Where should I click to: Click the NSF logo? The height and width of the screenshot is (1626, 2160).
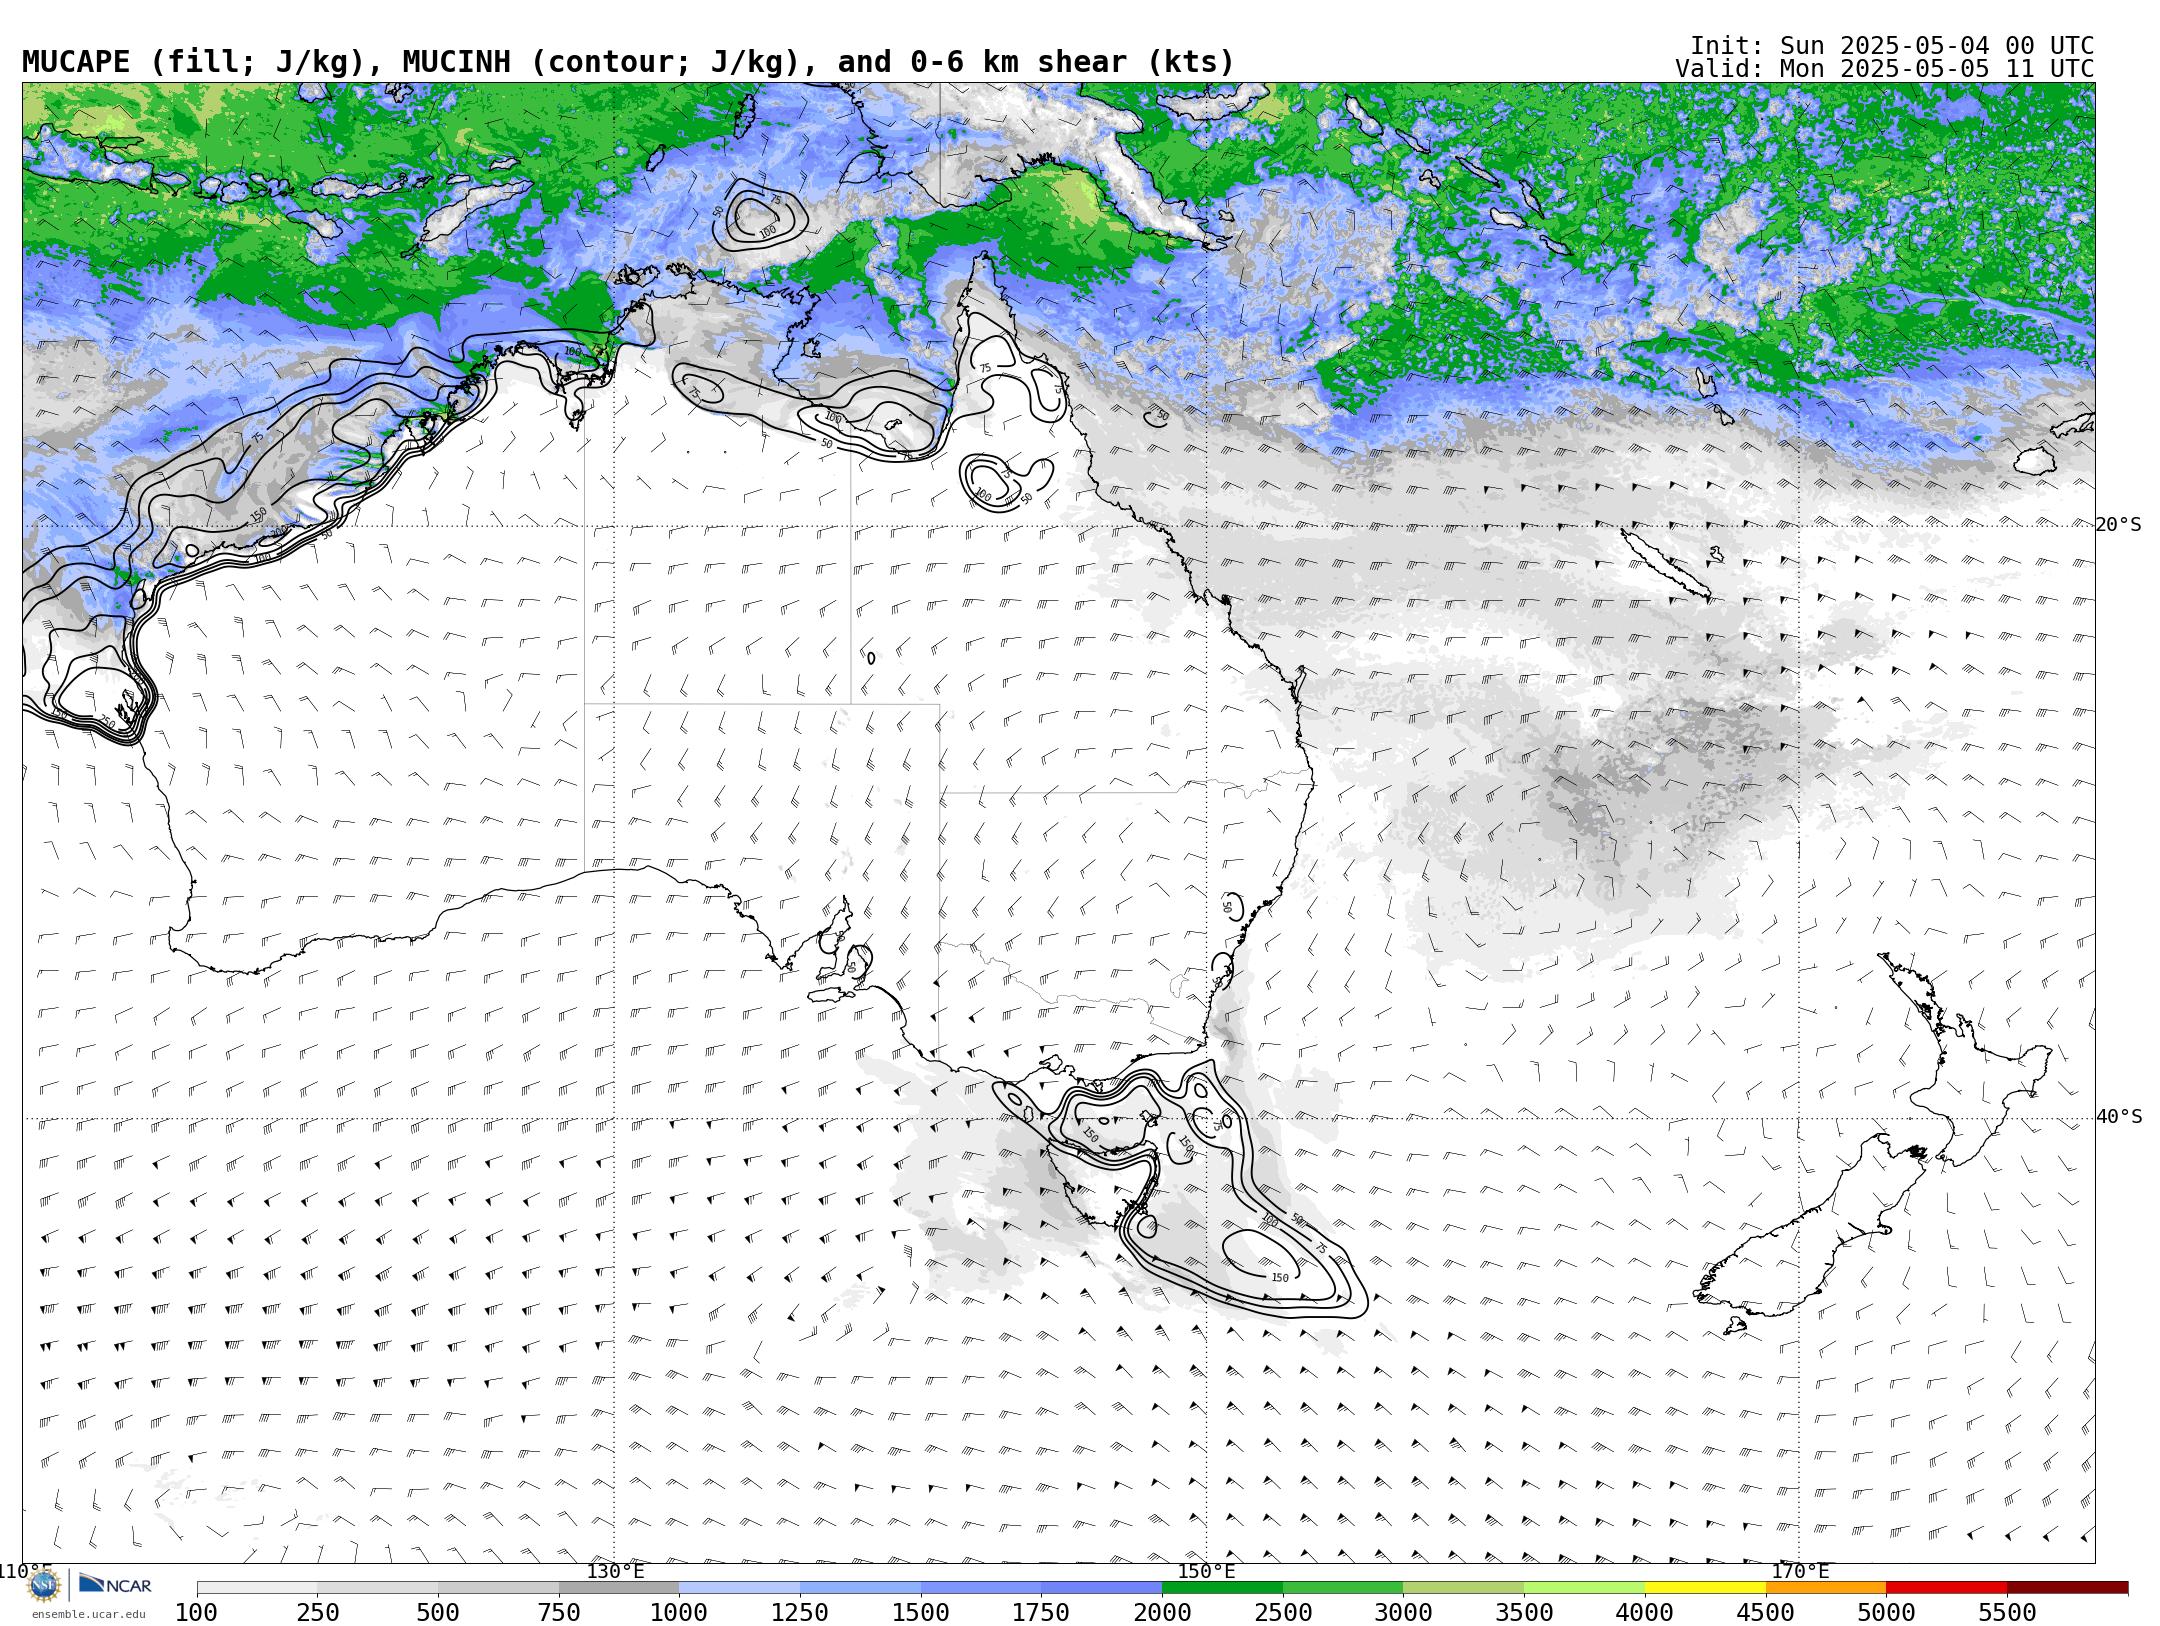tap(44, 1585)
